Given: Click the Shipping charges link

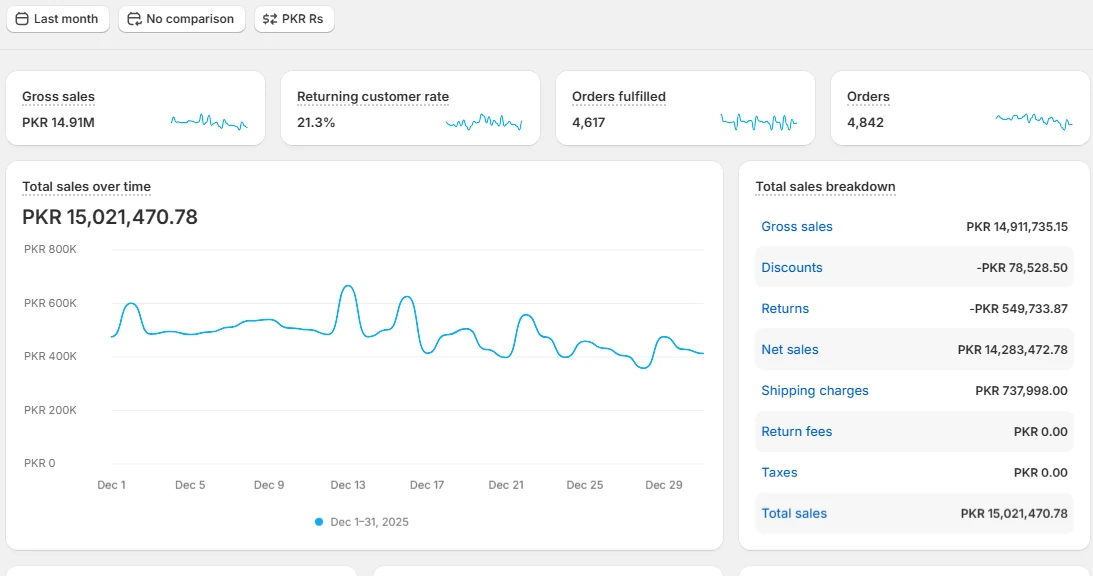Looking at the screenshot, I should (x=815, y=391).
